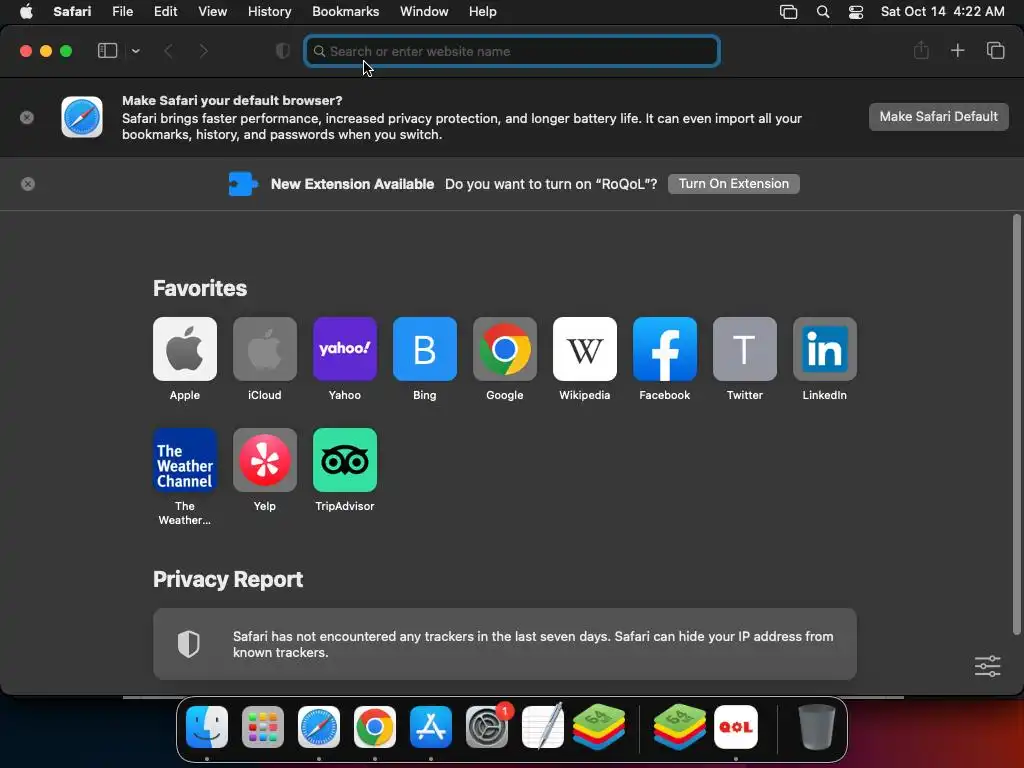Open the Trash in the Dock
Screen dimensions: 1024x768
coord(816,727)
